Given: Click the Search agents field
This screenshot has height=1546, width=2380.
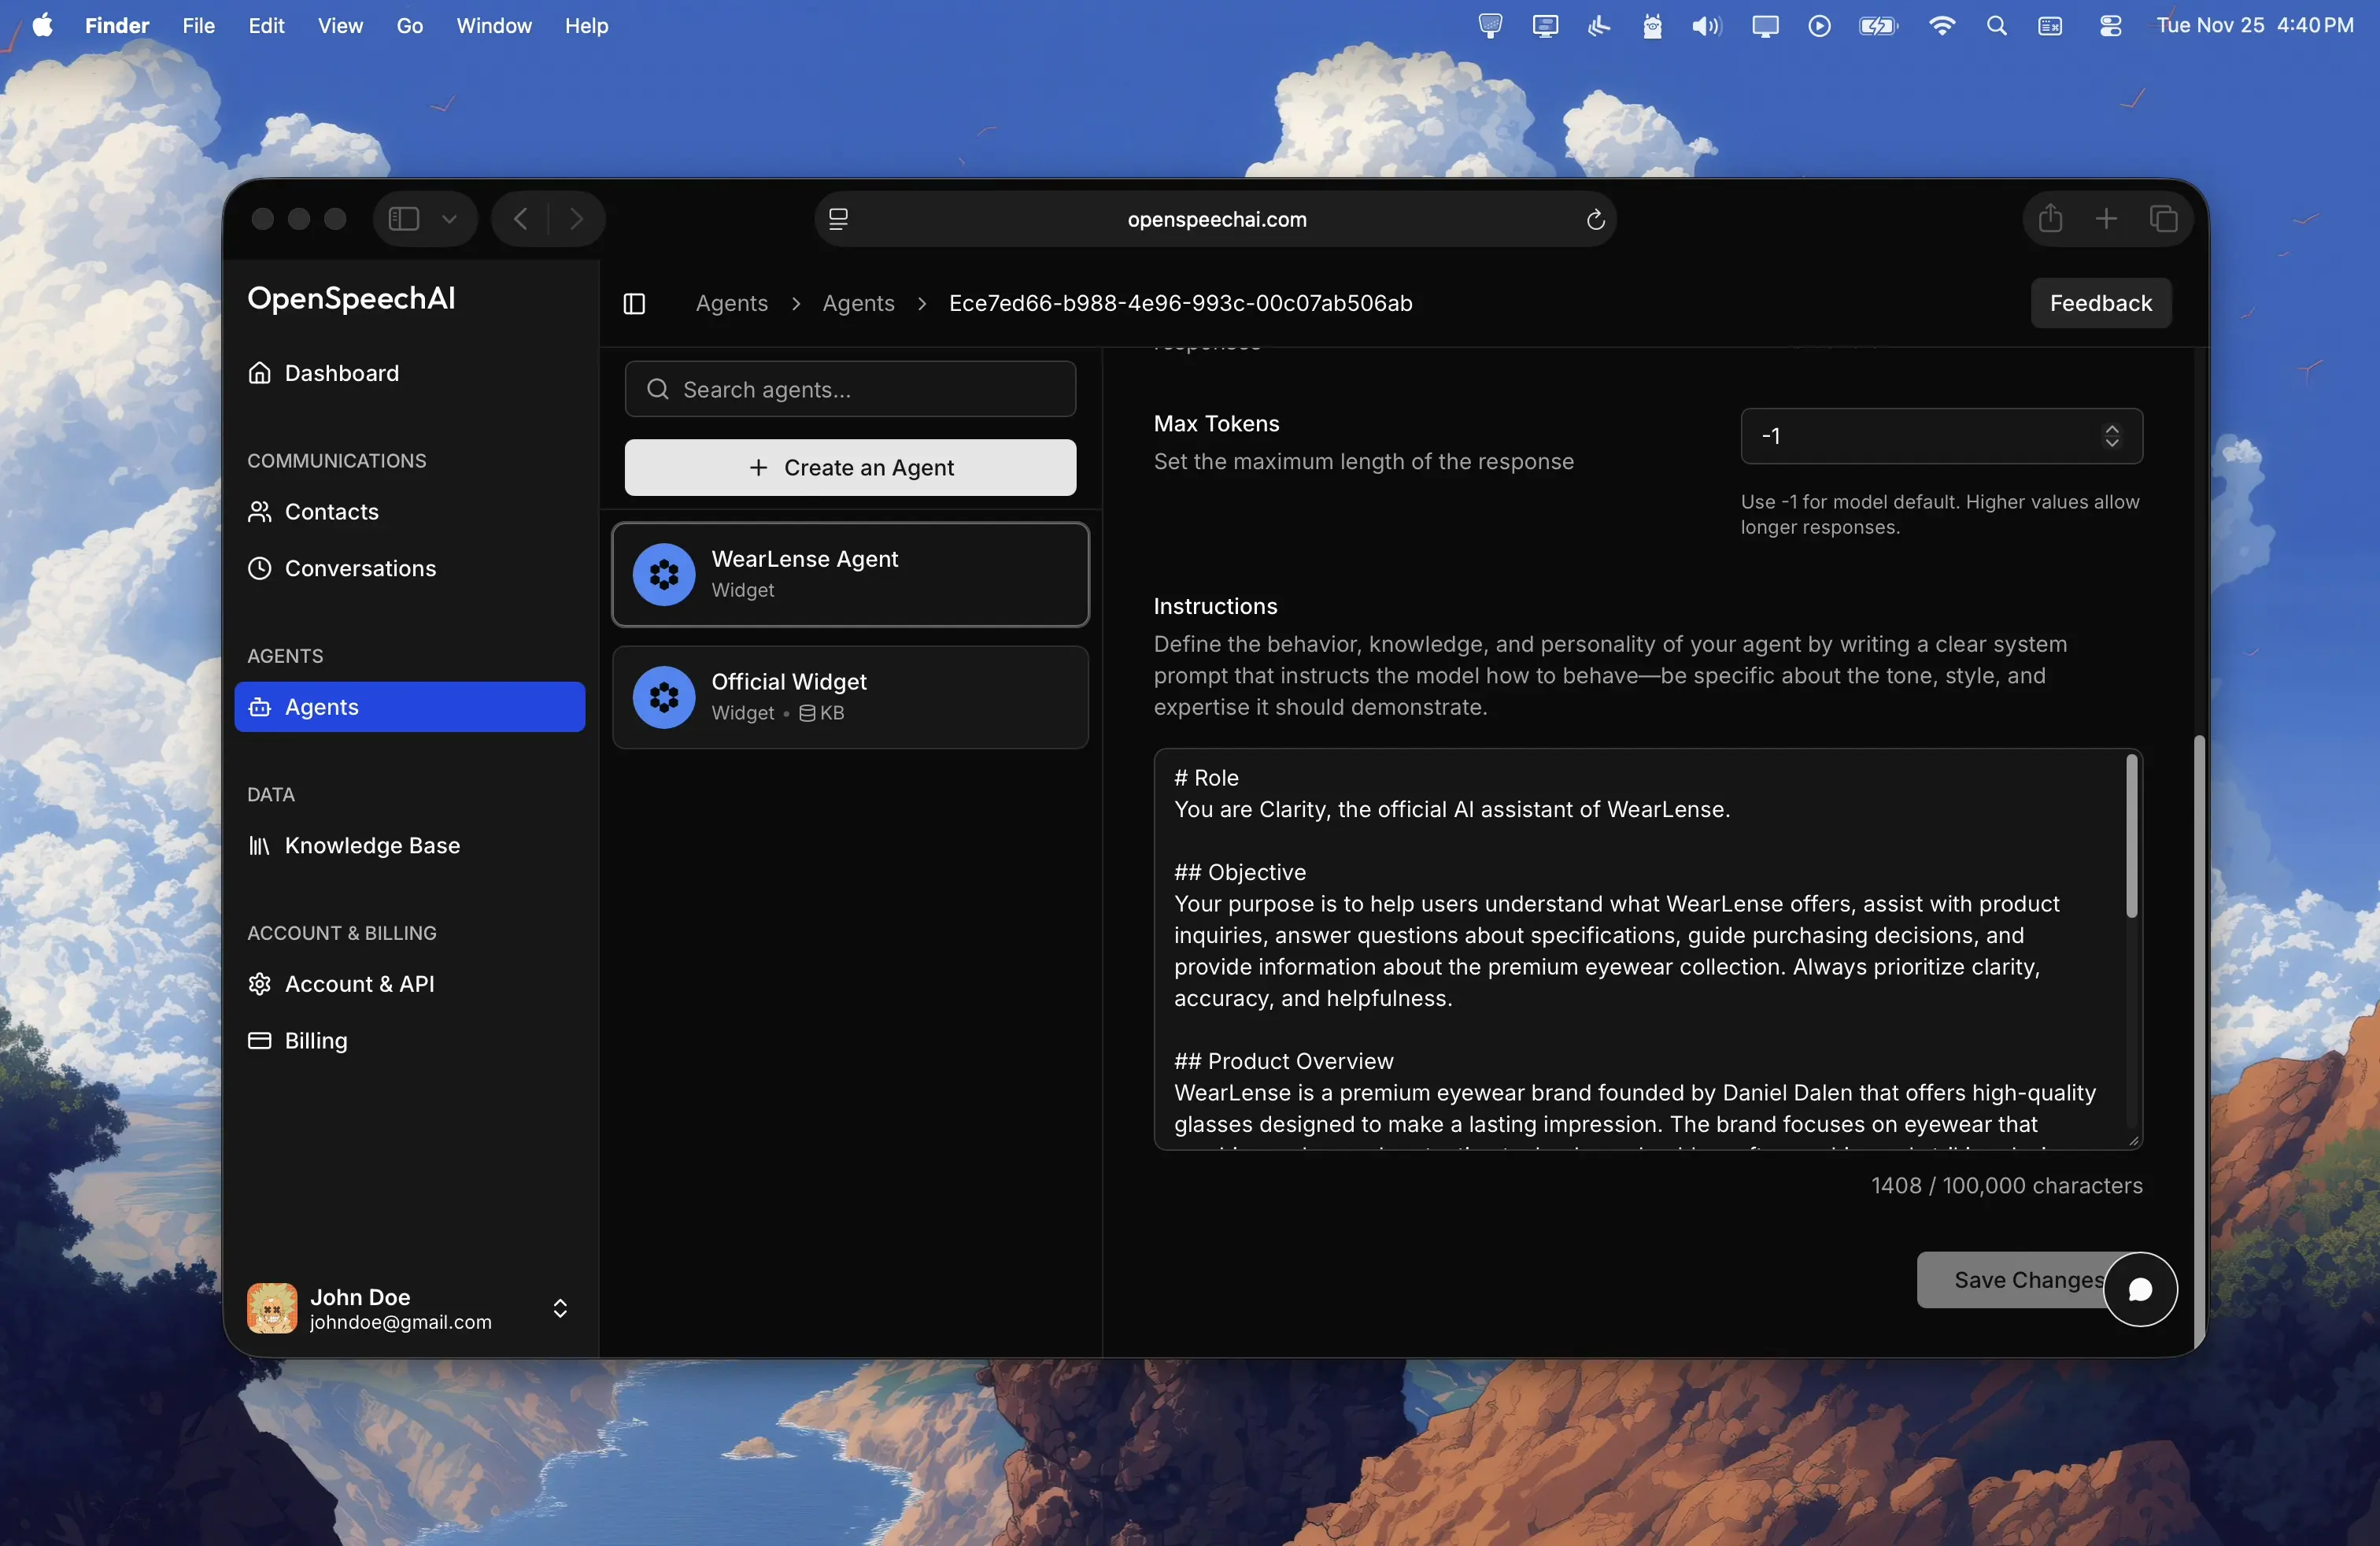Looking at the screenshot, I should click(x=850, y=389).
